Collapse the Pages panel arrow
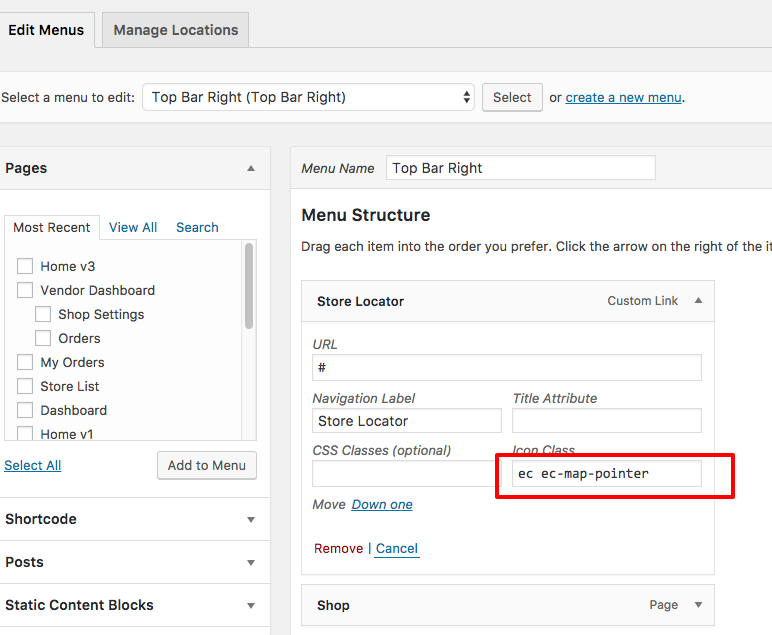The width and height of the screenshot is (772, 635). 251,168
